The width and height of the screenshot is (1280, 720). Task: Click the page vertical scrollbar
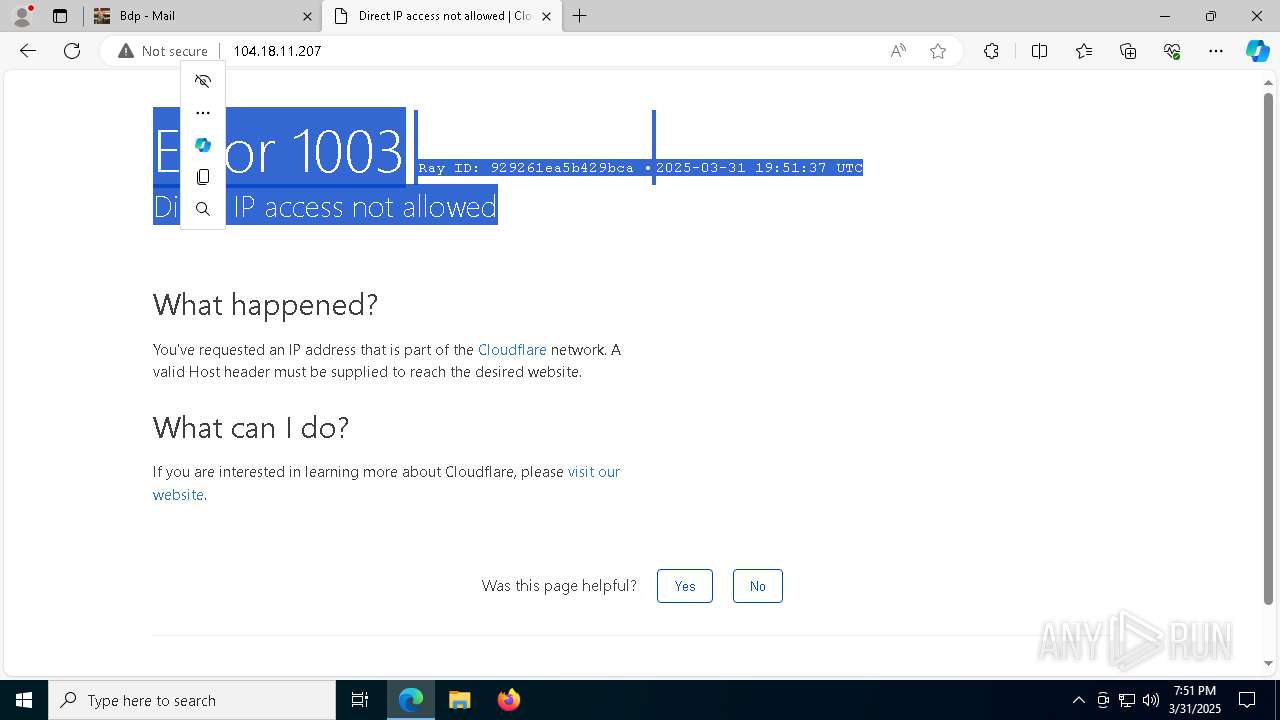point(1268,350)
